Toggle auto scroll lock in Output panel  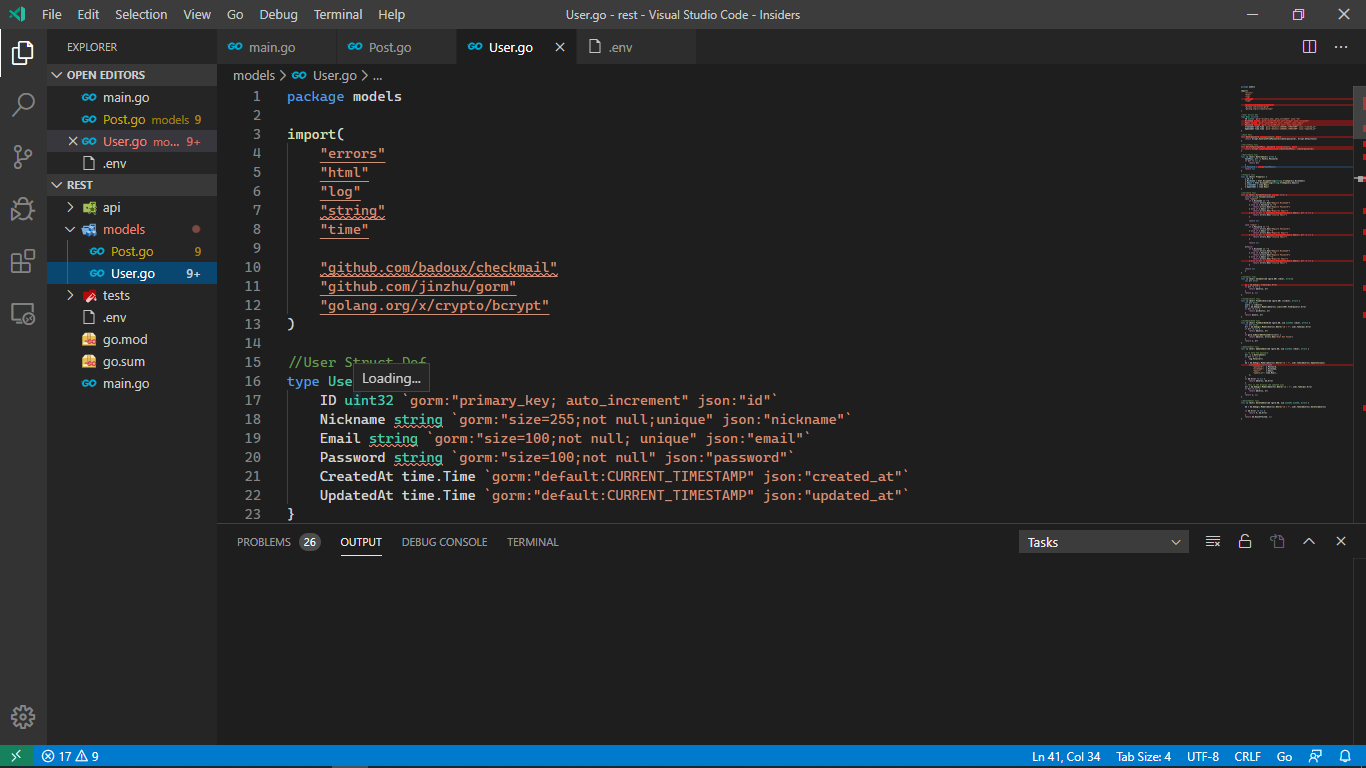pyautogui.click(x=1245, y=541)
